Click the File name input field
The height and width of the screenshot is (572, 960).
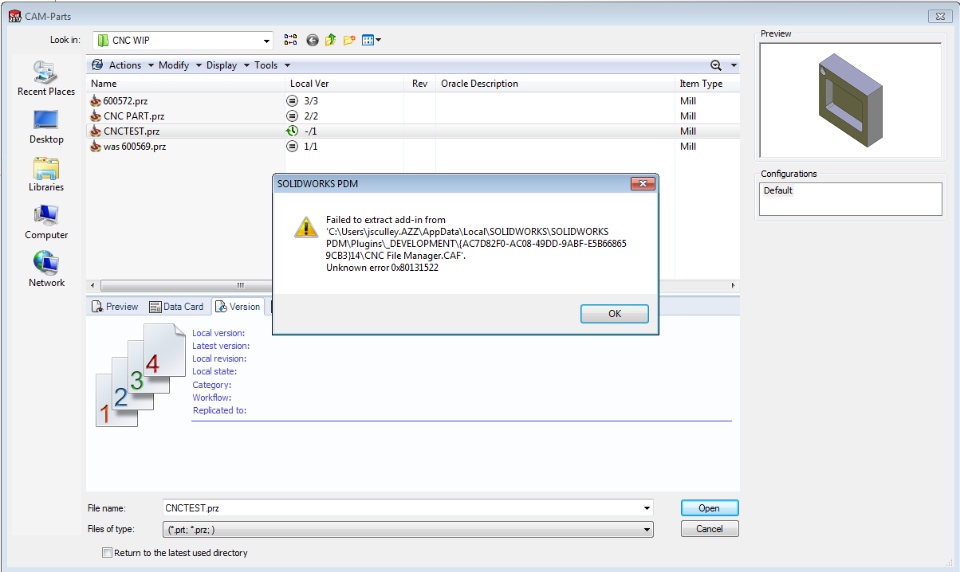click(402, 508)
